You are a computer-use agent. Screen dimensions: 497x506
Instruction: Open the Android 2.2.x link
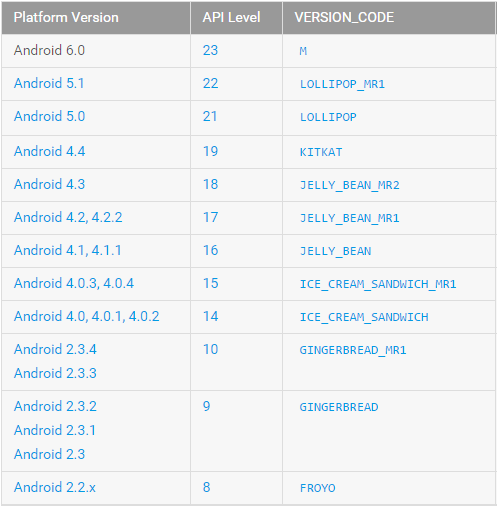point(55,487)
